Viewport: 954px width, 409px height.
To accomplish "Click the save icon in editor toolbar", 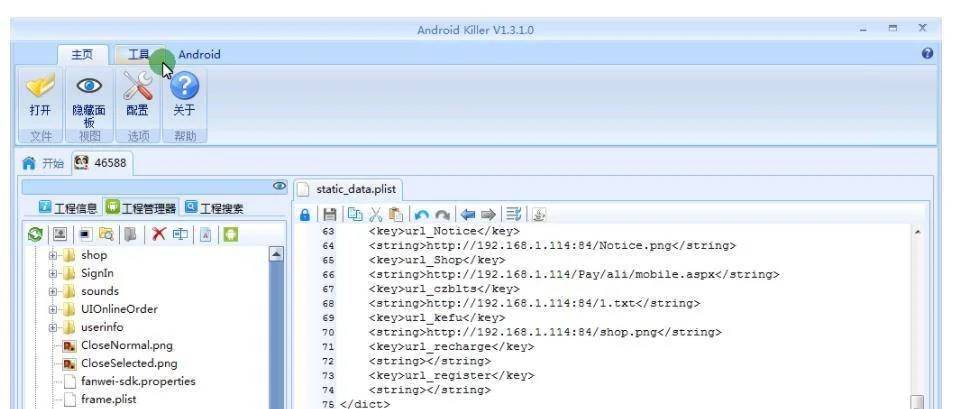I will tap(328, 214).
